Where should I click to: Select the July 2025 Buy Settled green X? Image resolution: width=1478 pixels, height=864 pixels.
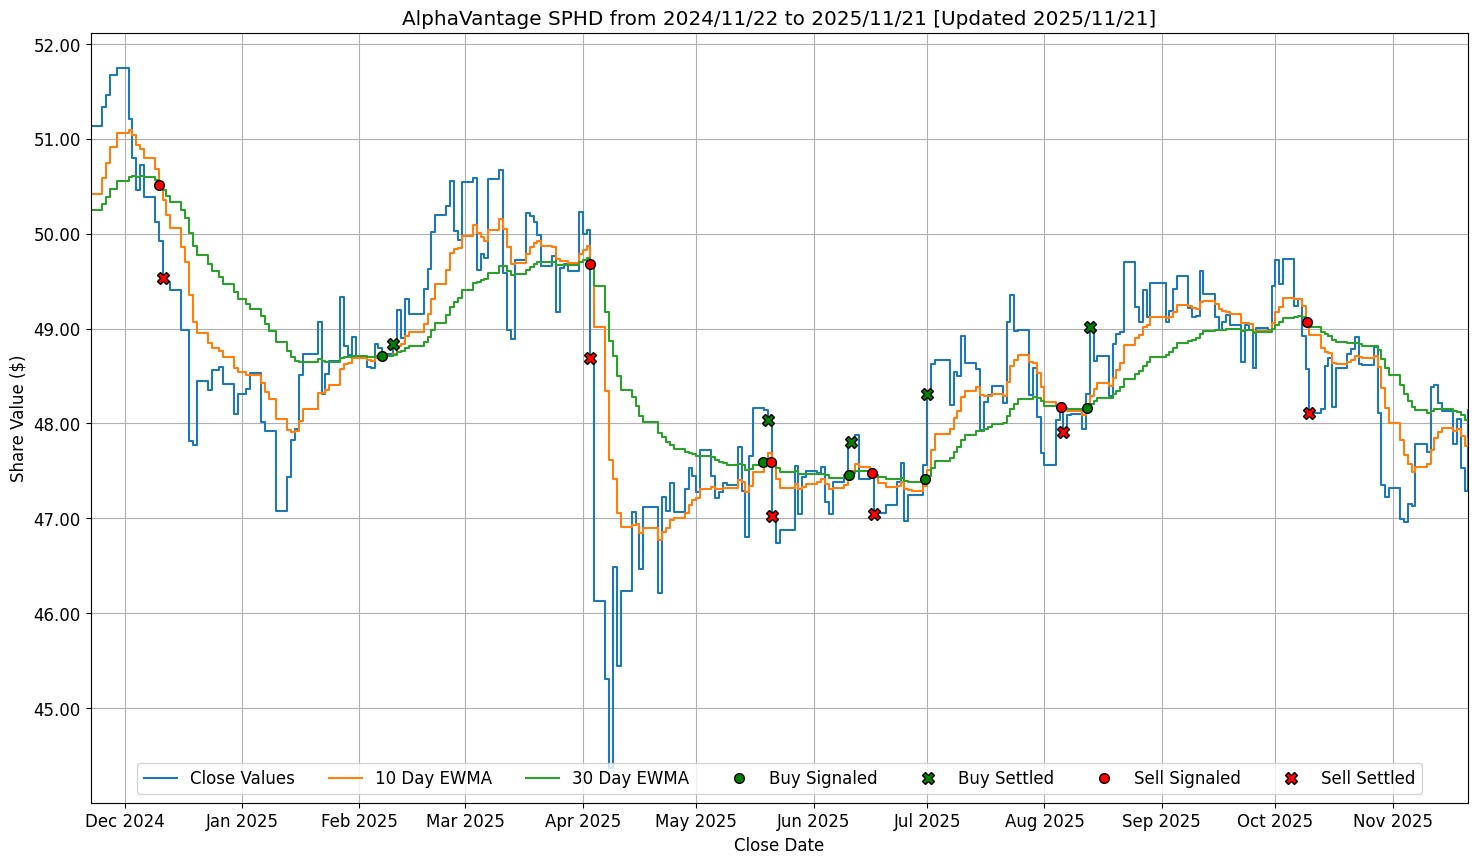(927, 394)
